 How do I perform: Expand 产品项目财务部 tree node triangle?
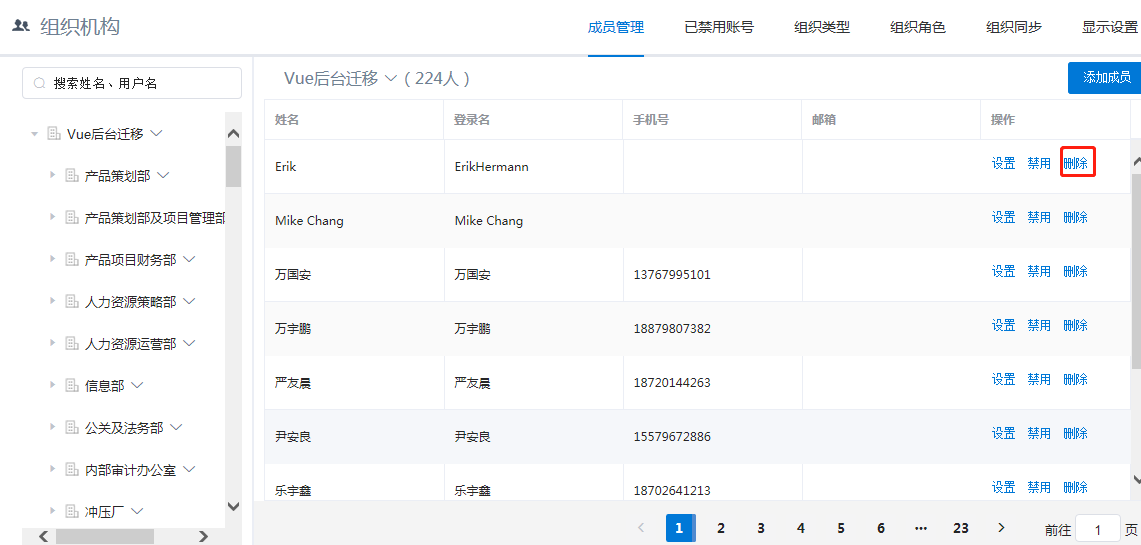coord(52,259)
